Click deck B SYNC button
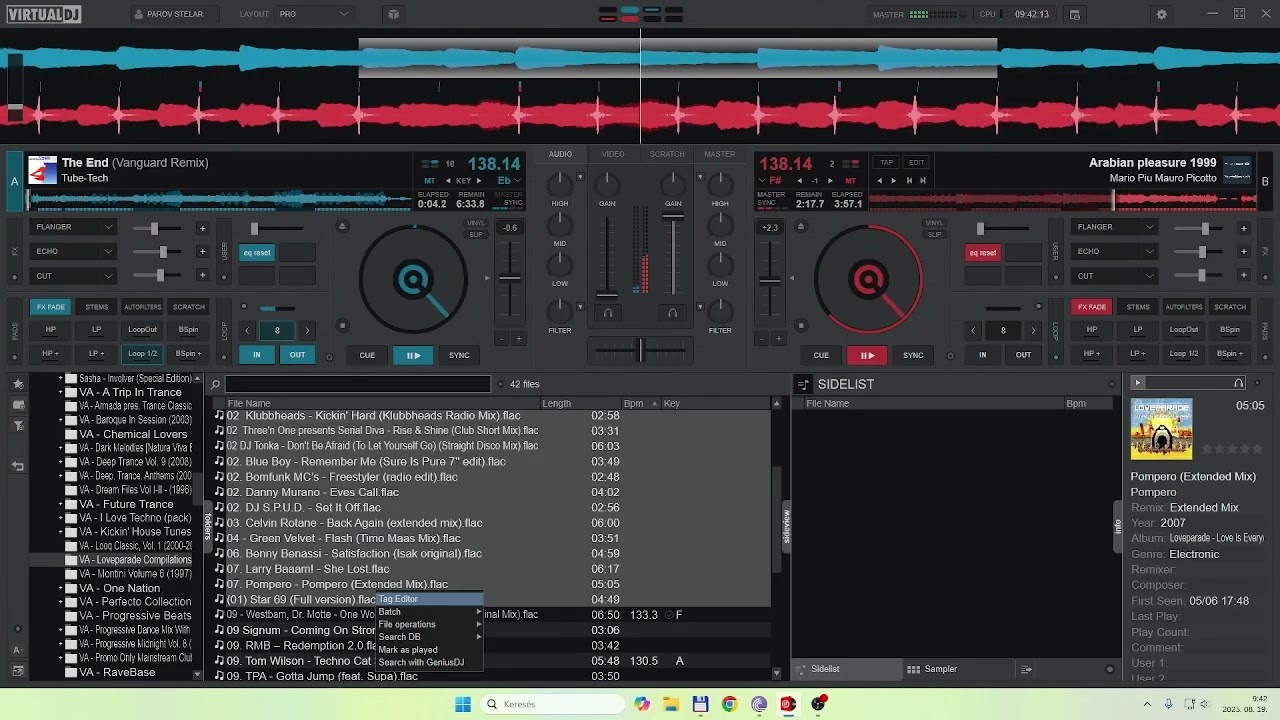1280x720 pixels. click(x=913, y=355)
